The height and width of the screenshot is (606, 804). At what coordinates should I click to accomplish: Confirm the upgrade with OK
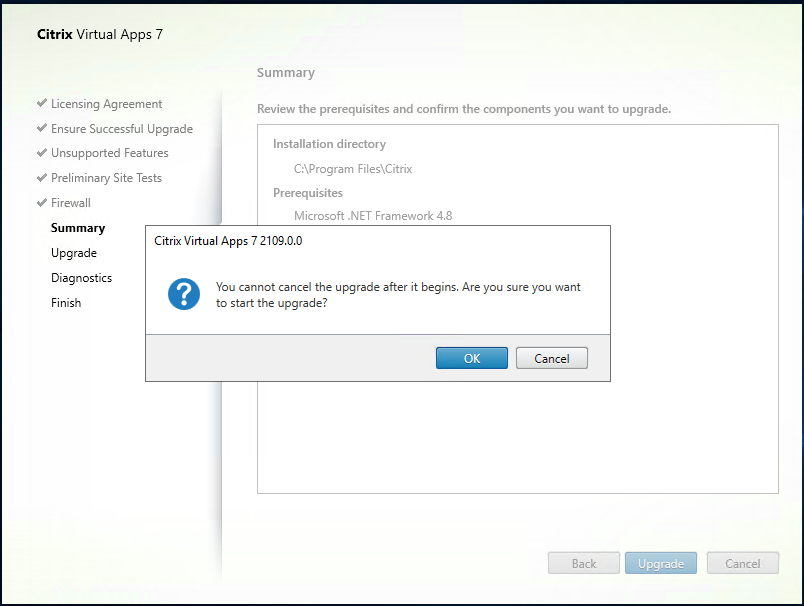[x=472, y=358]
